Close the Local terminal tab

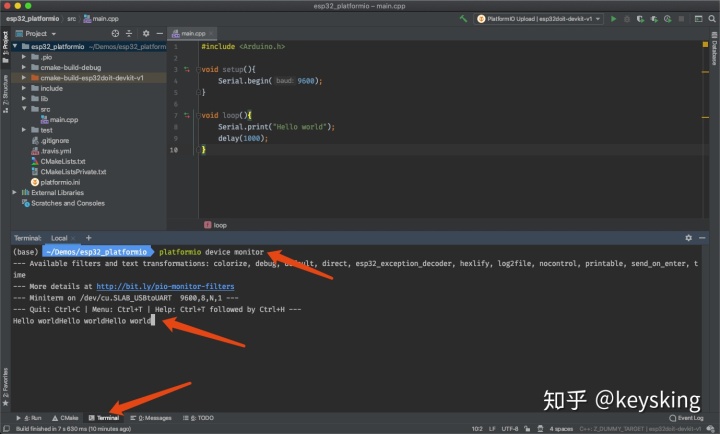(x=73, y=238)
